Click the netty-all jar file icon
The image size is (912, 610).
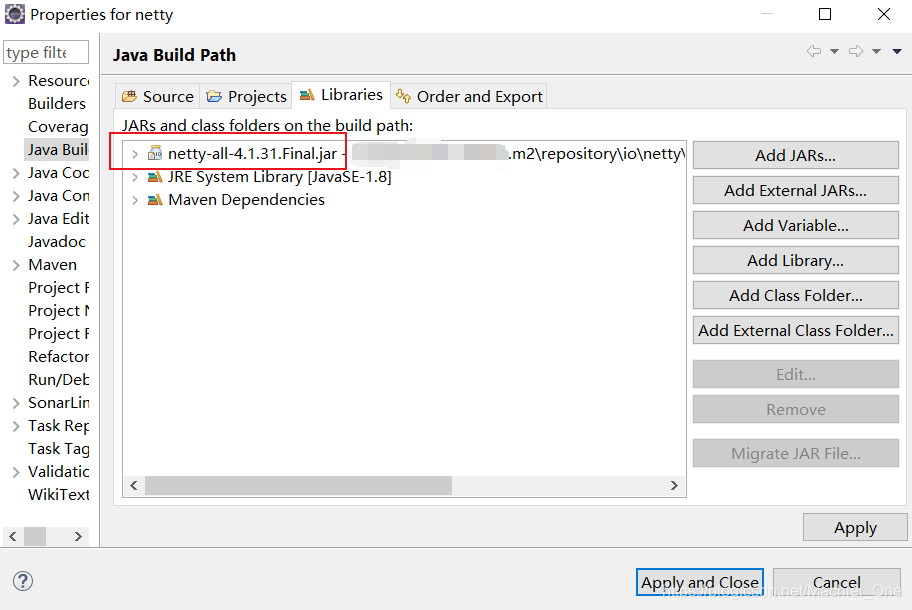pyautogui.click(x=155, y=153)
